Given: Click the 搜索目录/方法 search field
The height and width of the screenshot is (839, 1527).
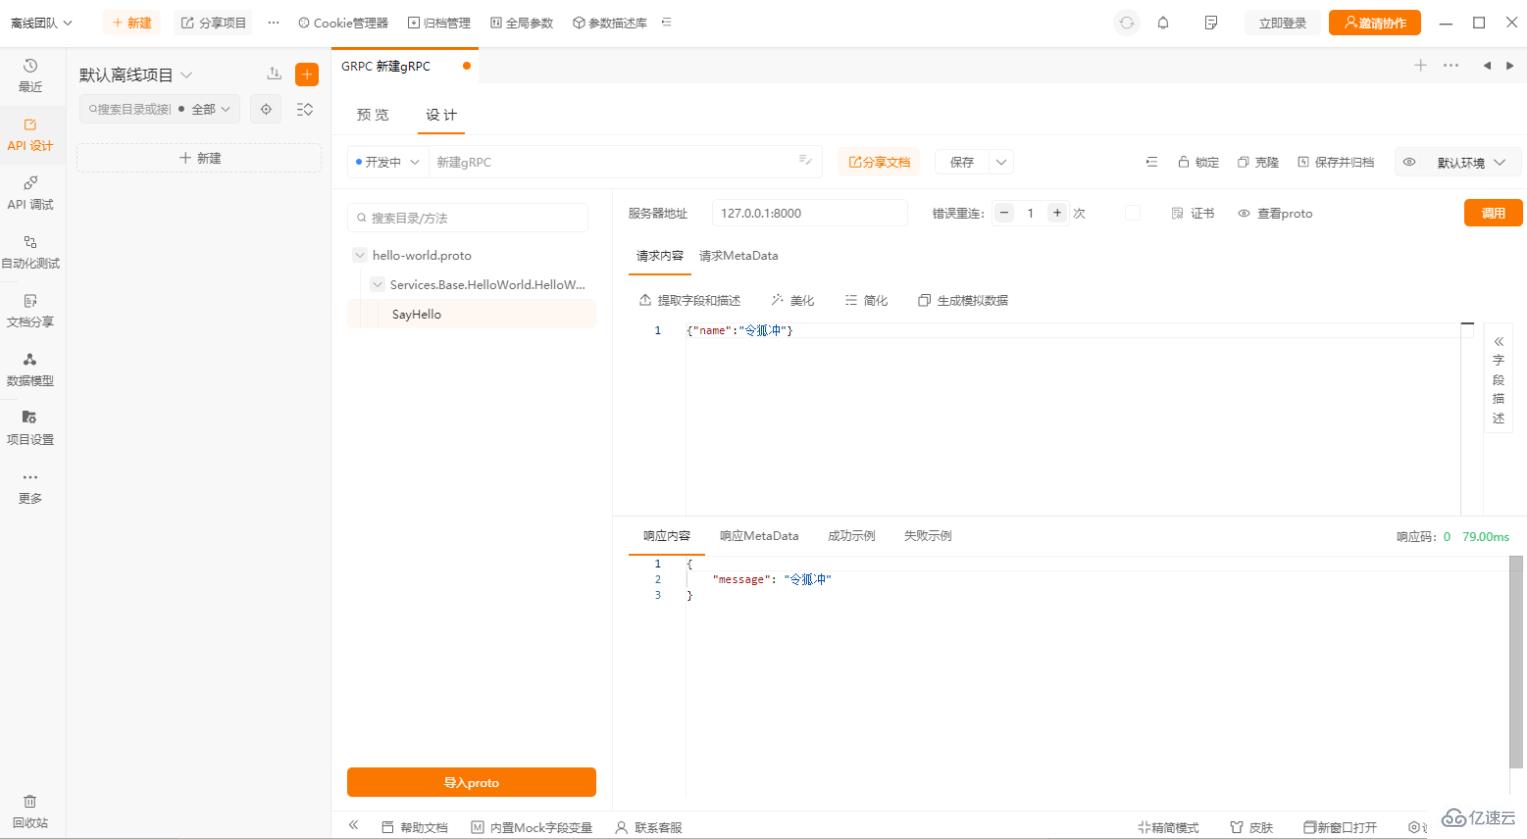Looking at the screenshot, I should [468, 218].
